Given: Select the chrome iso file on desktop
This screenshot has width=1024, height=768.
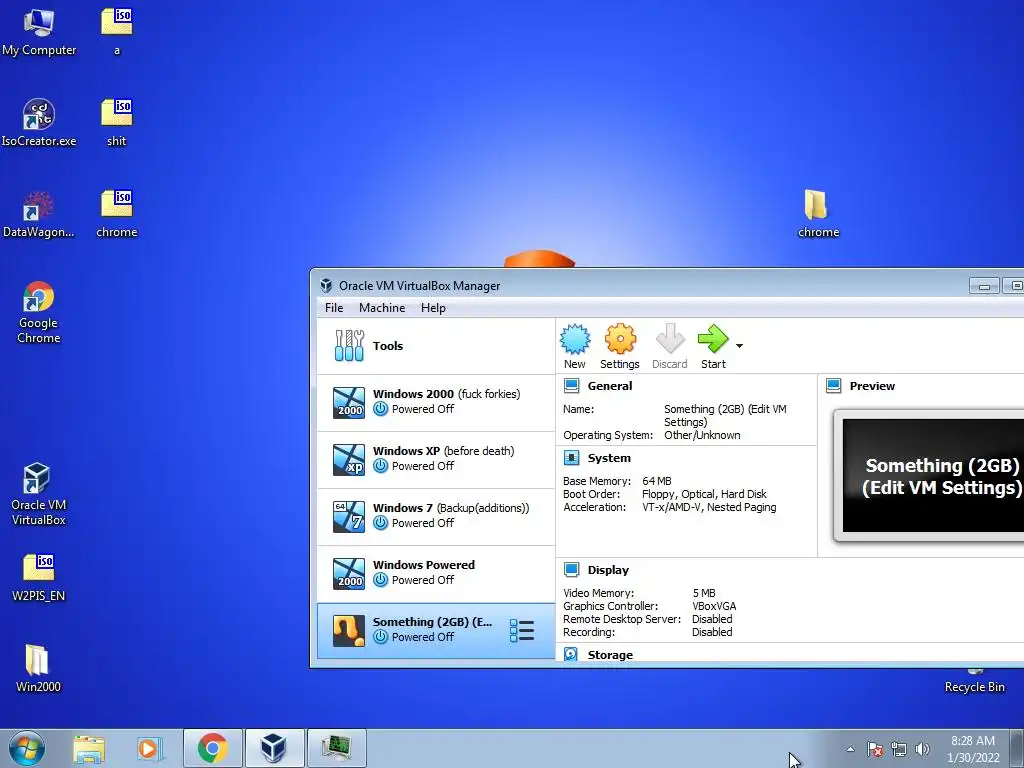Looking at the screenshot, I should point(117,214).
